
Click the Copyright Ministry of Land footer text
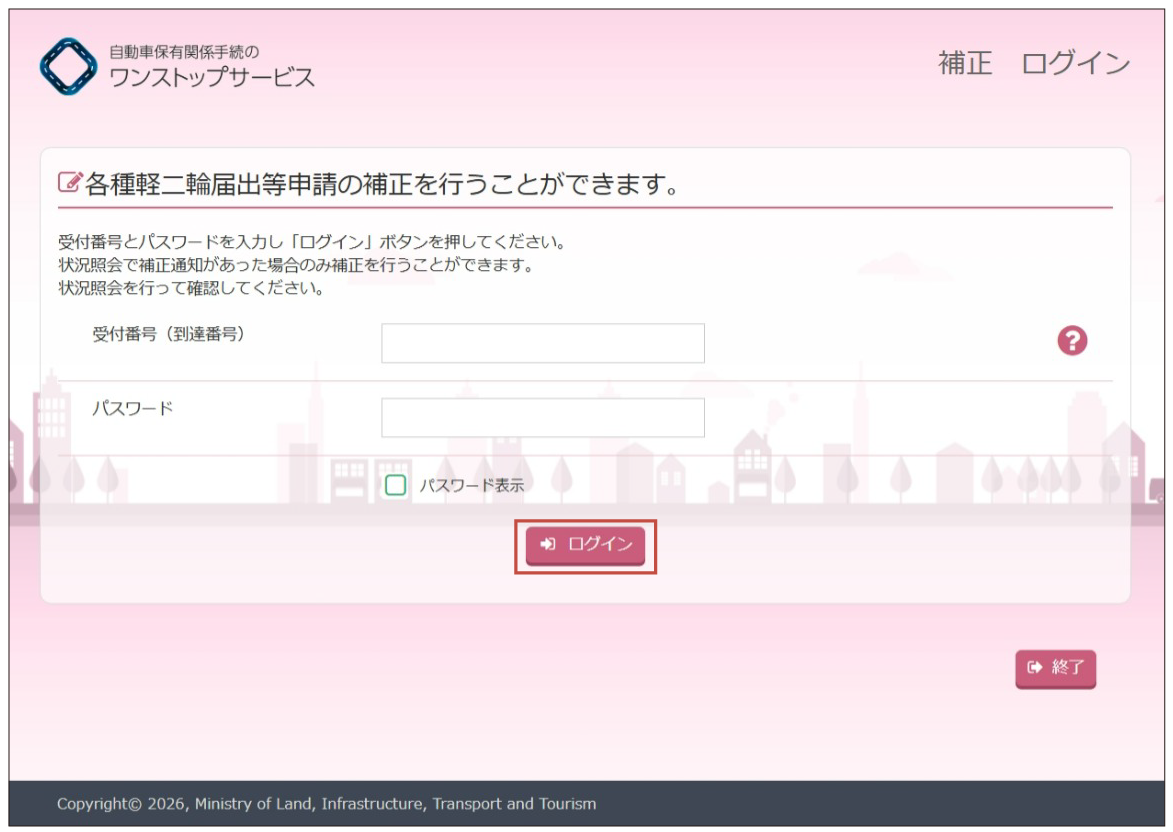click(326, 804)
